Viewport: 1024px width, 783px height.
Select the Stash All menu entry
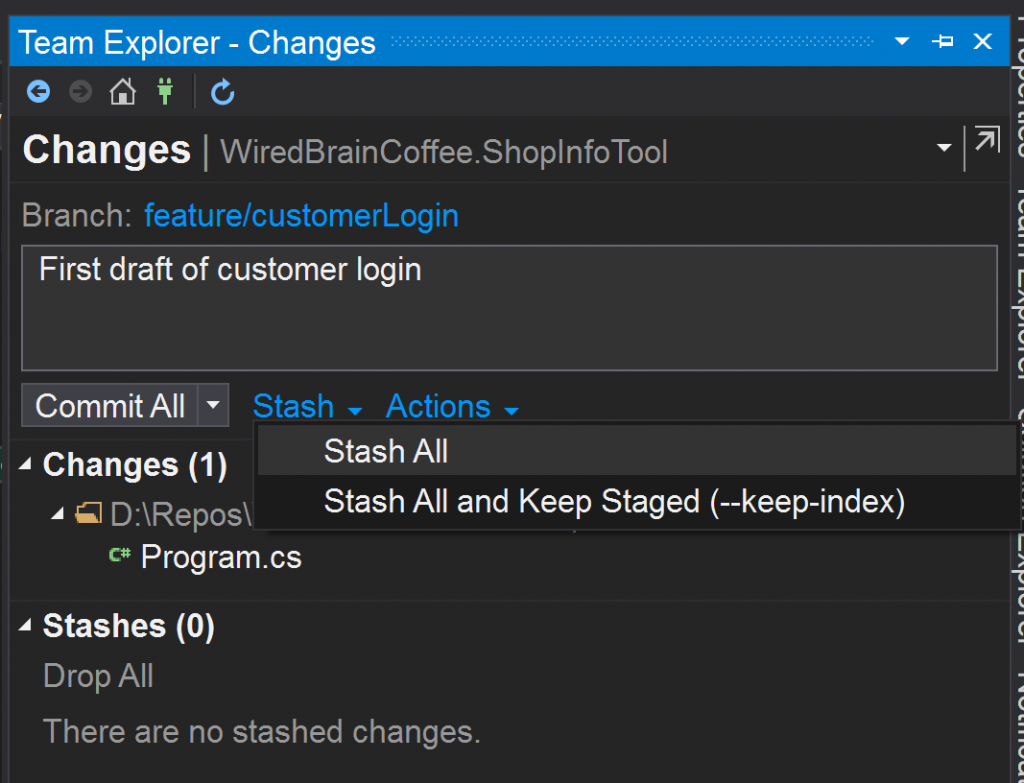click(x=637, y=451)
